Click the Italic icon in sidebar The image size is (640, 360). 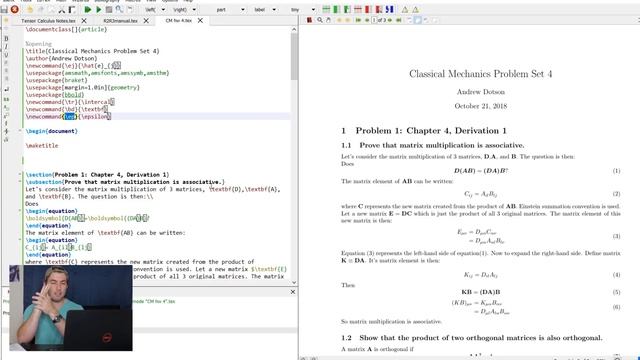click(x=6, y=47)
